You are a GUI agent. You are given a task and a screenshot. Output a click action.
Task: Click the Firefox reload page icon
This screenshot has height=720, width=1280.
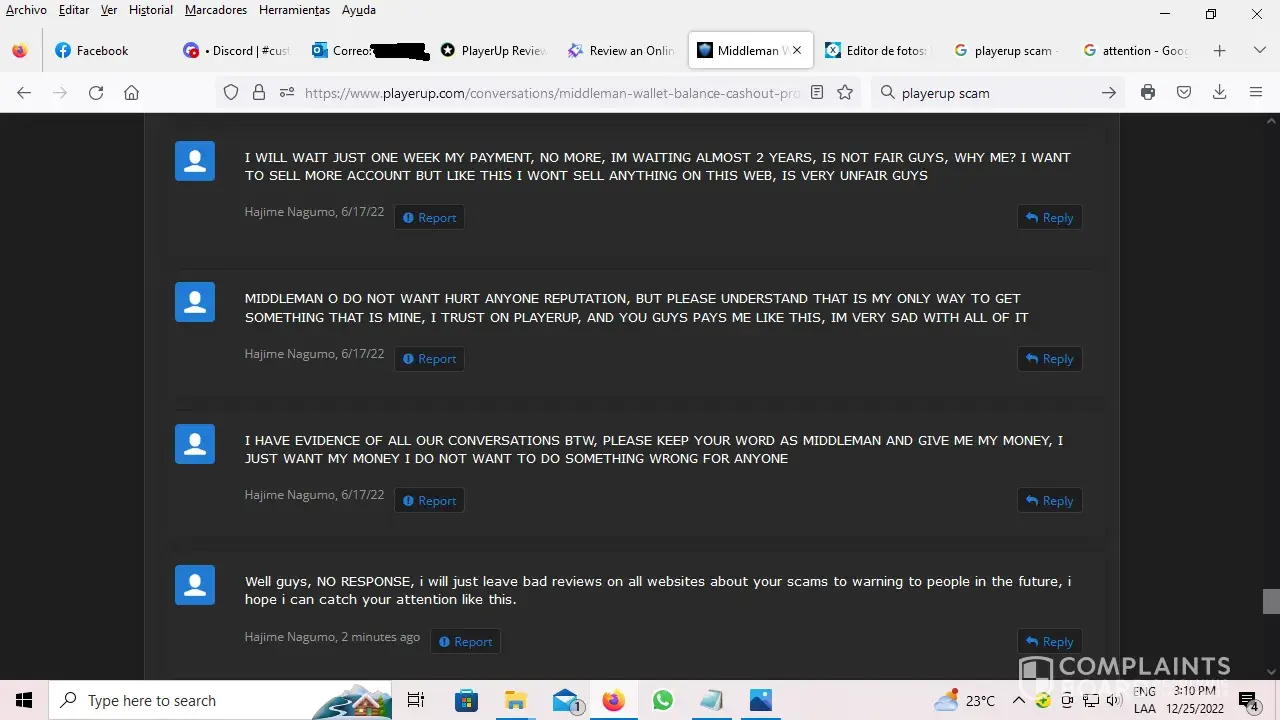96,93
